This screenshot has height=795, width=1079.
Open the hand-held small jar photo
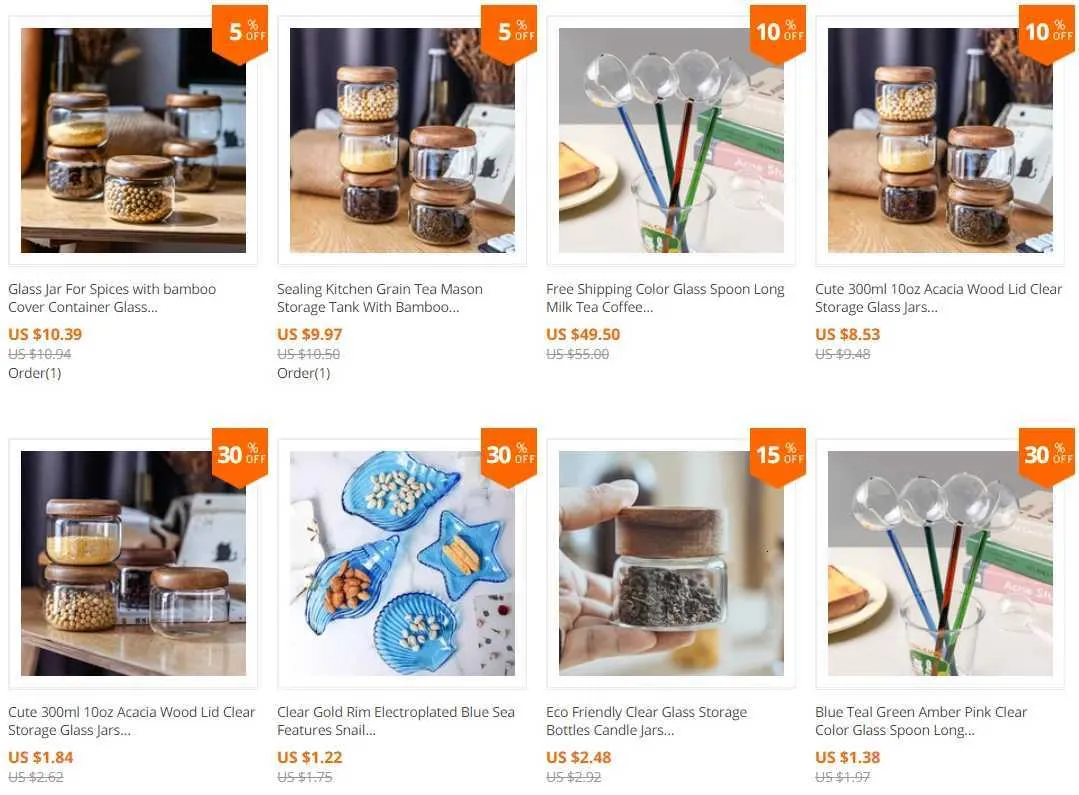click(x=671, y=563)
